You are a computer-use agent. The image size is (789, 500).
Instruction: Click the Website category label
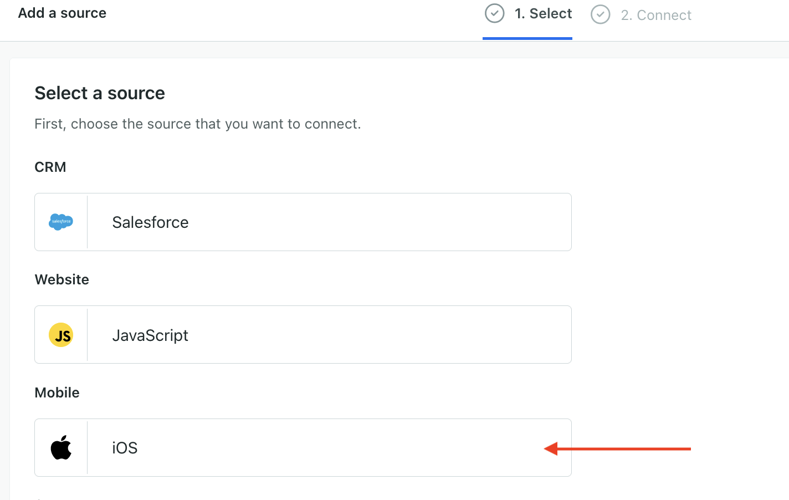(x=62, y=280)
